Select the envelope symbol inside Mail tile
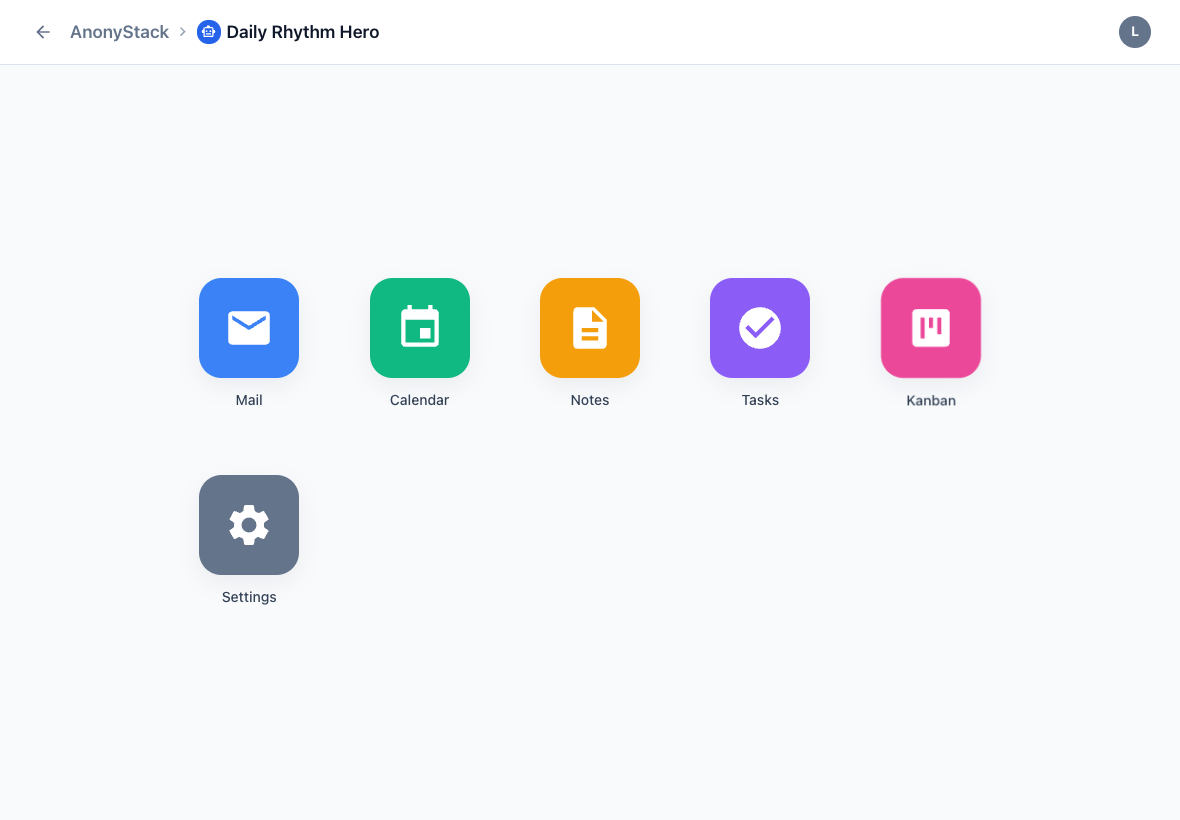Viewport: 1180px width, 820px height. click(248, 328)
